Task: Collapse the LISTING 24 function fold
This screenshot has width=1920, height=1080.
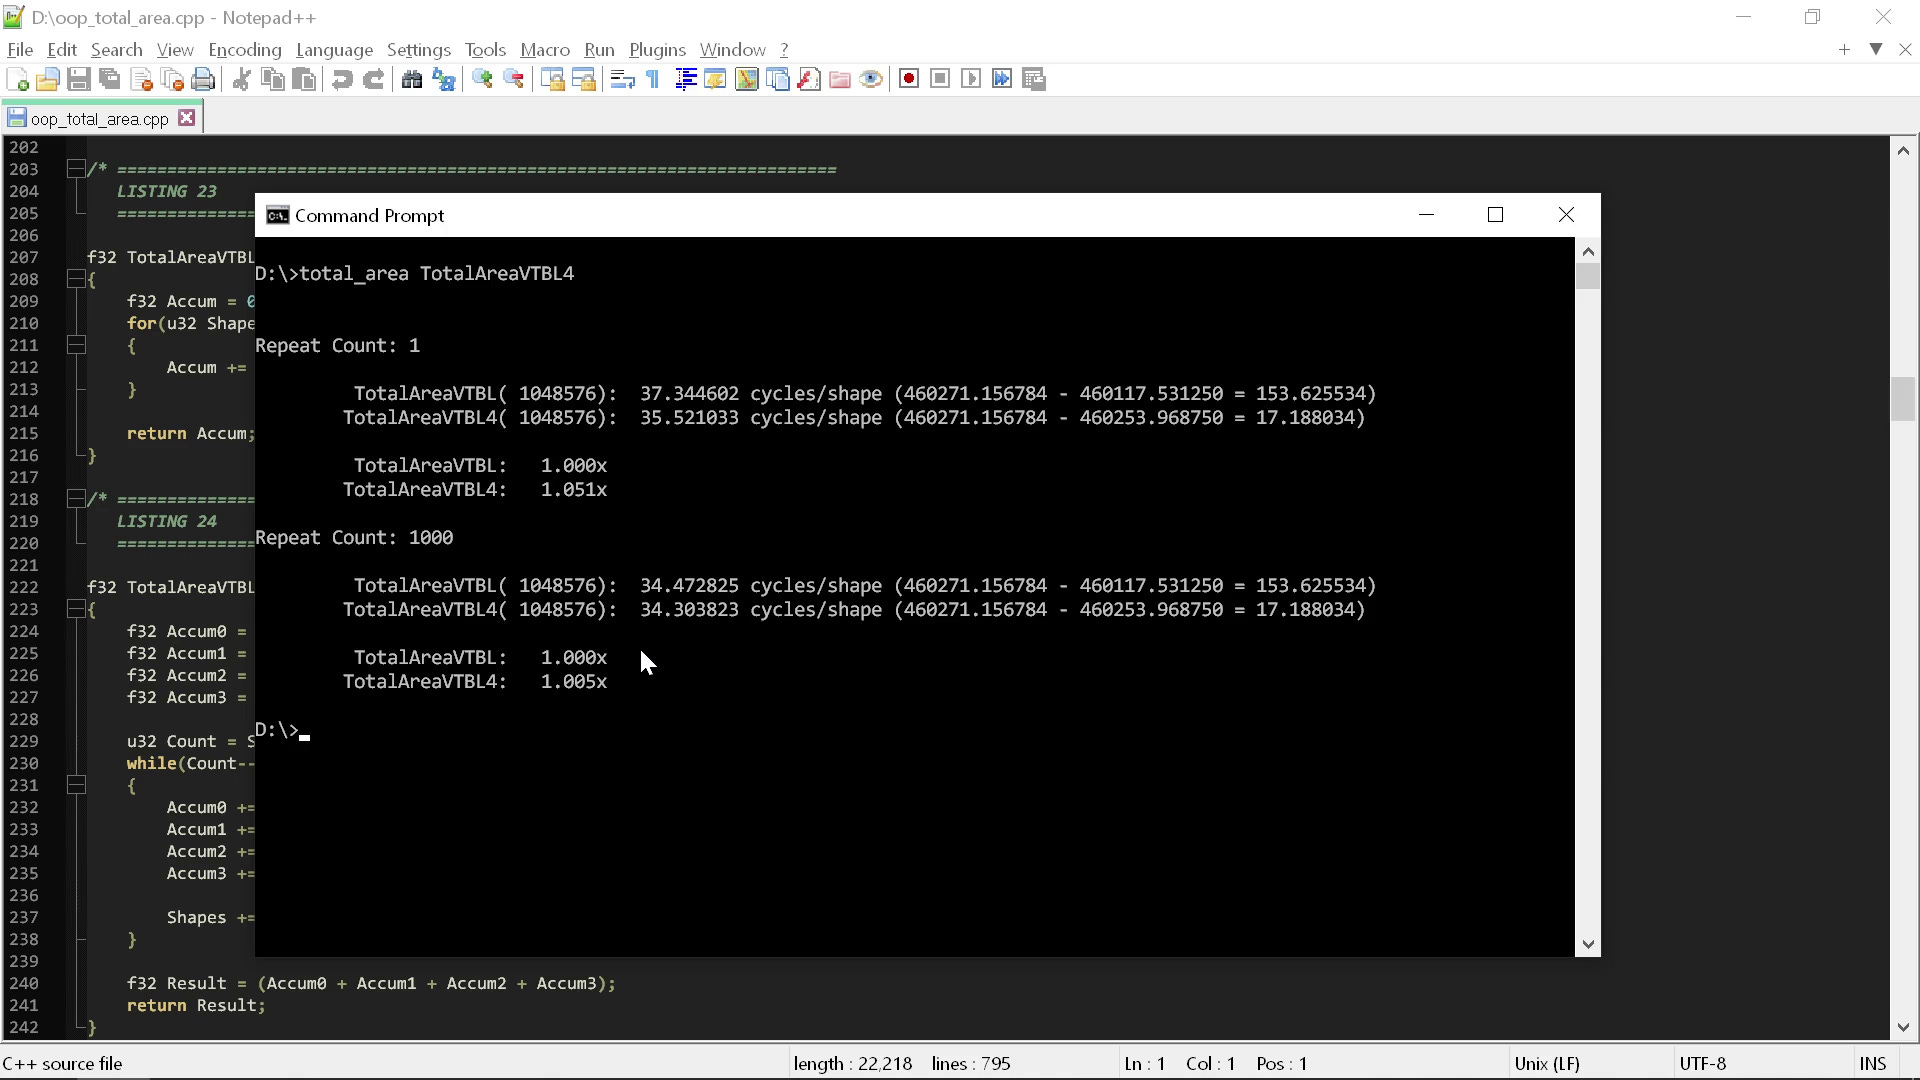Action: click(x=76, y=609)
